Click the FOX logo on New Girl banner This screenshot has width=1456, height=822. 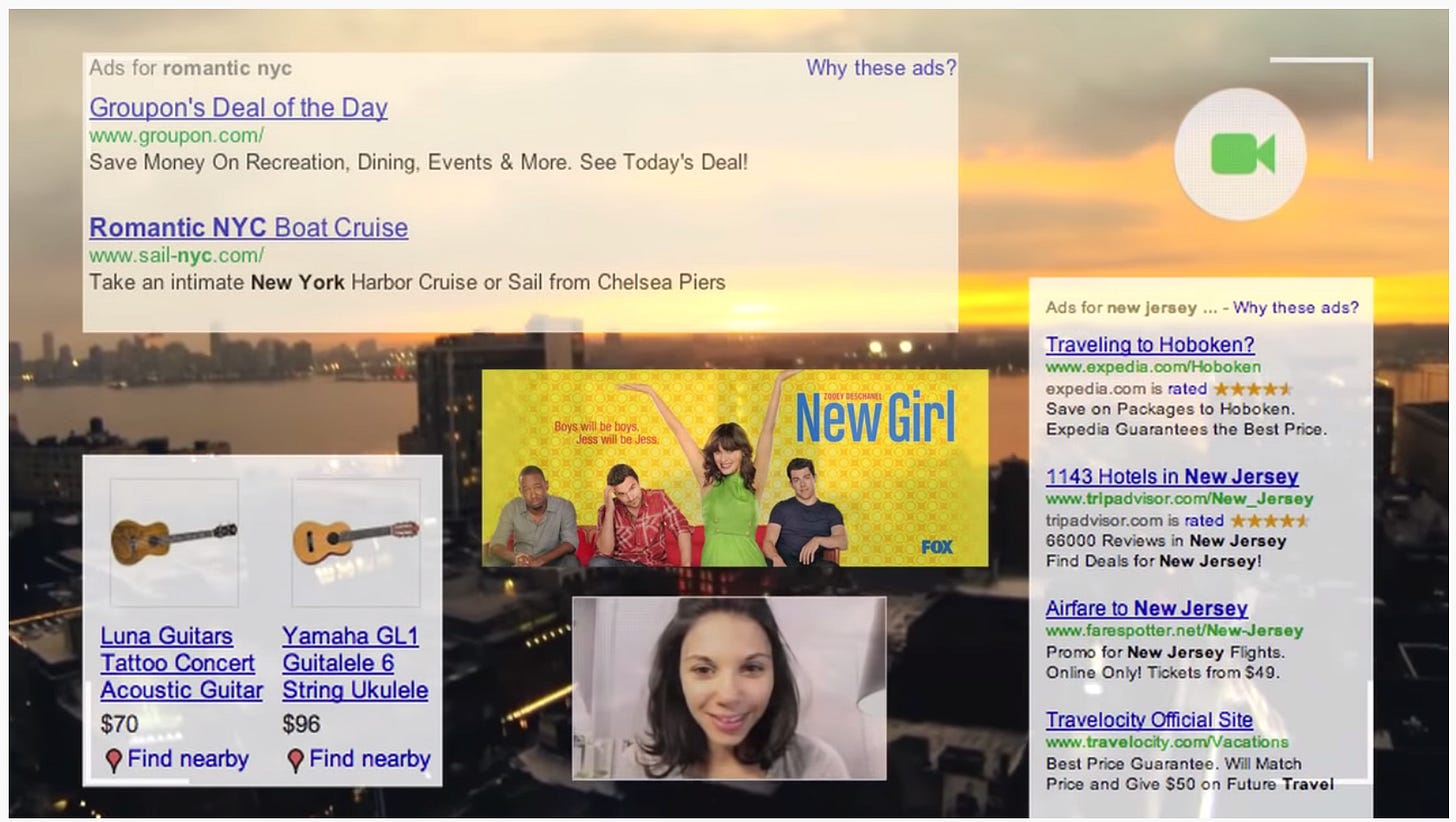(x=938, y=547)
